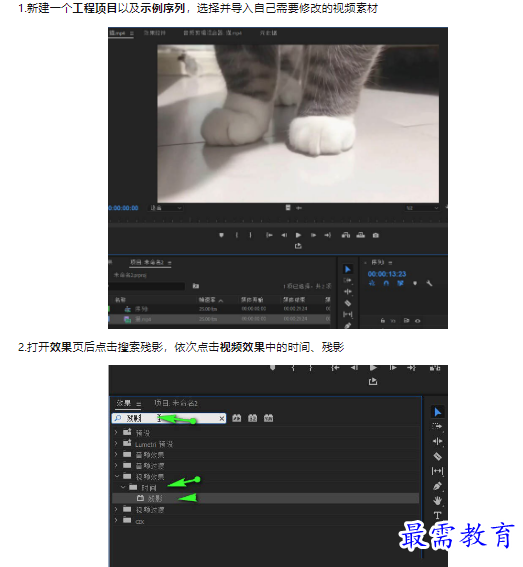Click the Insert edit icon in first monitor
This screenshot has width=523, height=567.
coord(346,235)
